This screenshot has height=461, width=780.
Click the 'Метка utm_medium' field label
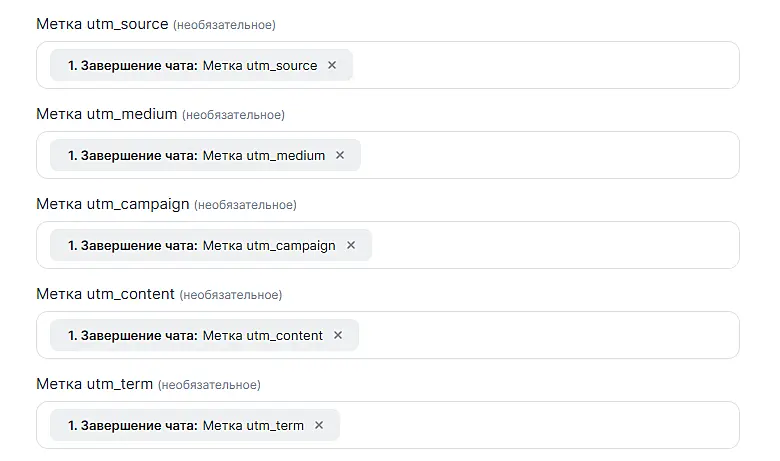pyautogui.click(x=106, y=114)
